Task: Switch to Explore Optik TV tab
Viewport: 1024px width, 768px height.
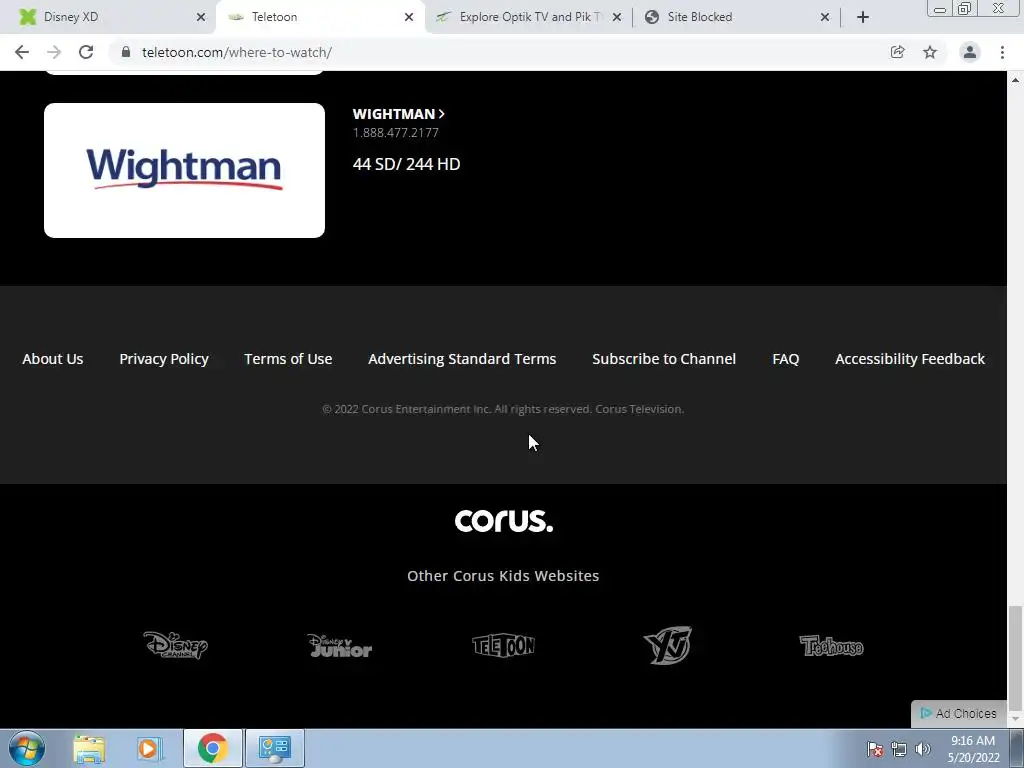Action: click(x=529, y=17)
